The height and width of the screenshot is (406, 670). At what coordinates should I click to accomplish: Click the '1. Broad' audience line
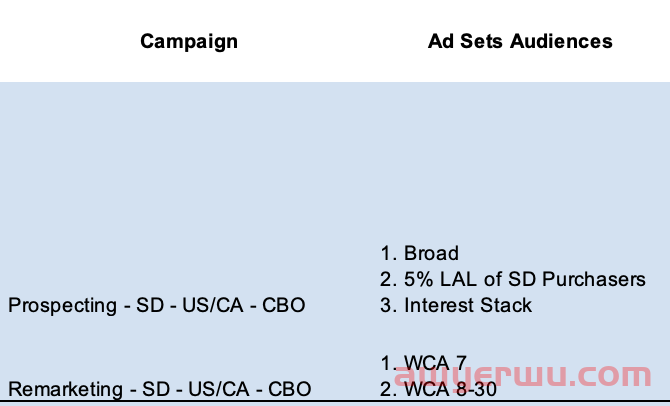point(419,253)
